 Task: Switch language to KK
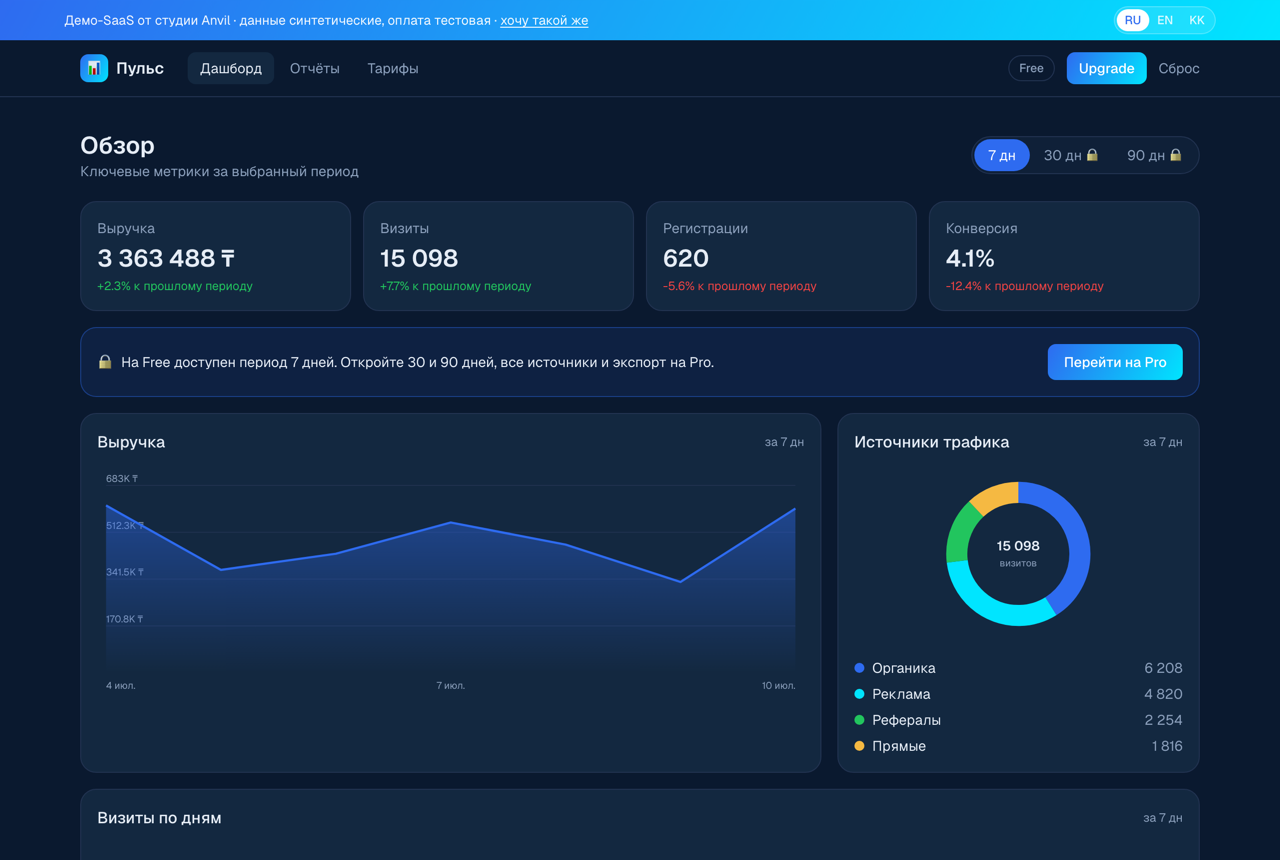[1197, 20]
